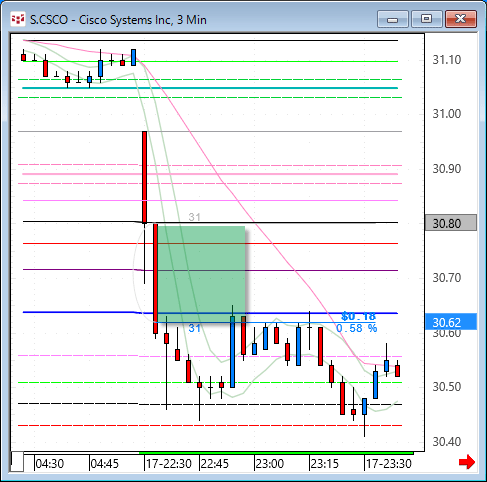Click the tall red candlestick at gap open
Viewport: 487px width, 482px height.
(144, 177)
